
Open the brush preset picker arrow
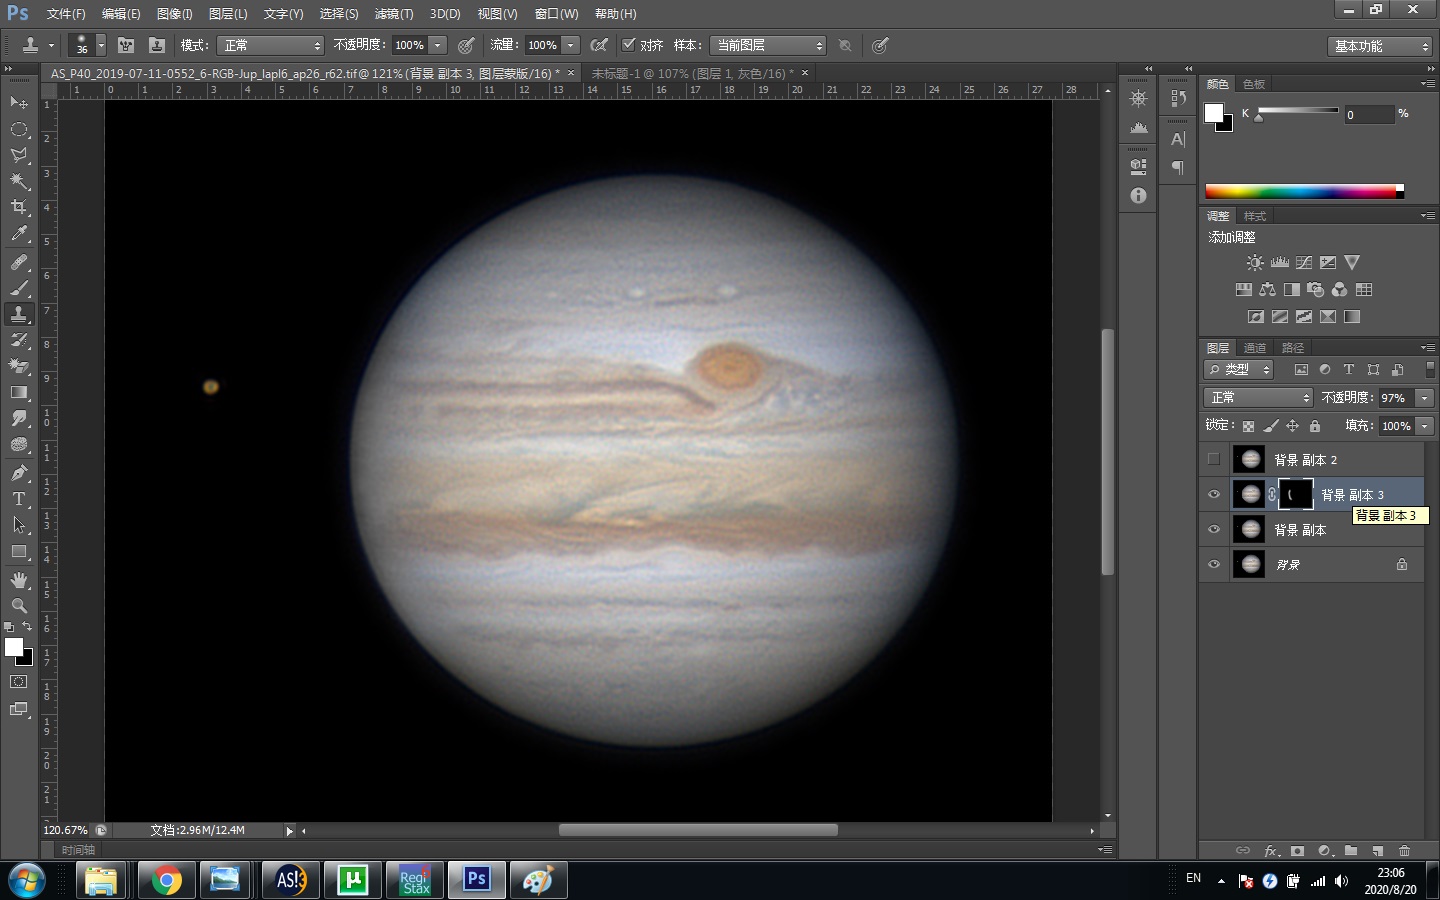point(100,45)
